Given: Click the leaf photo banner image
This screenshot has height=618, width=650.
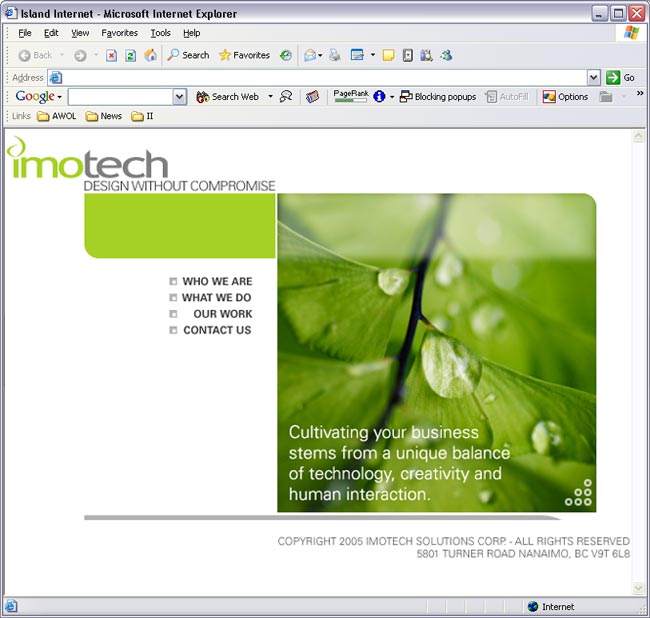Looking at the screenshot, I should coord(437,353).
